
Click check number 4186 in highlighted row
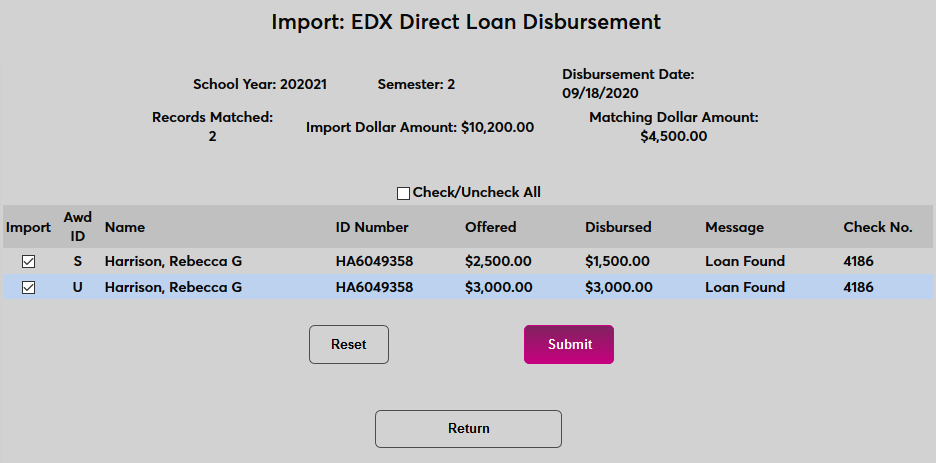(x=859, y=288)
